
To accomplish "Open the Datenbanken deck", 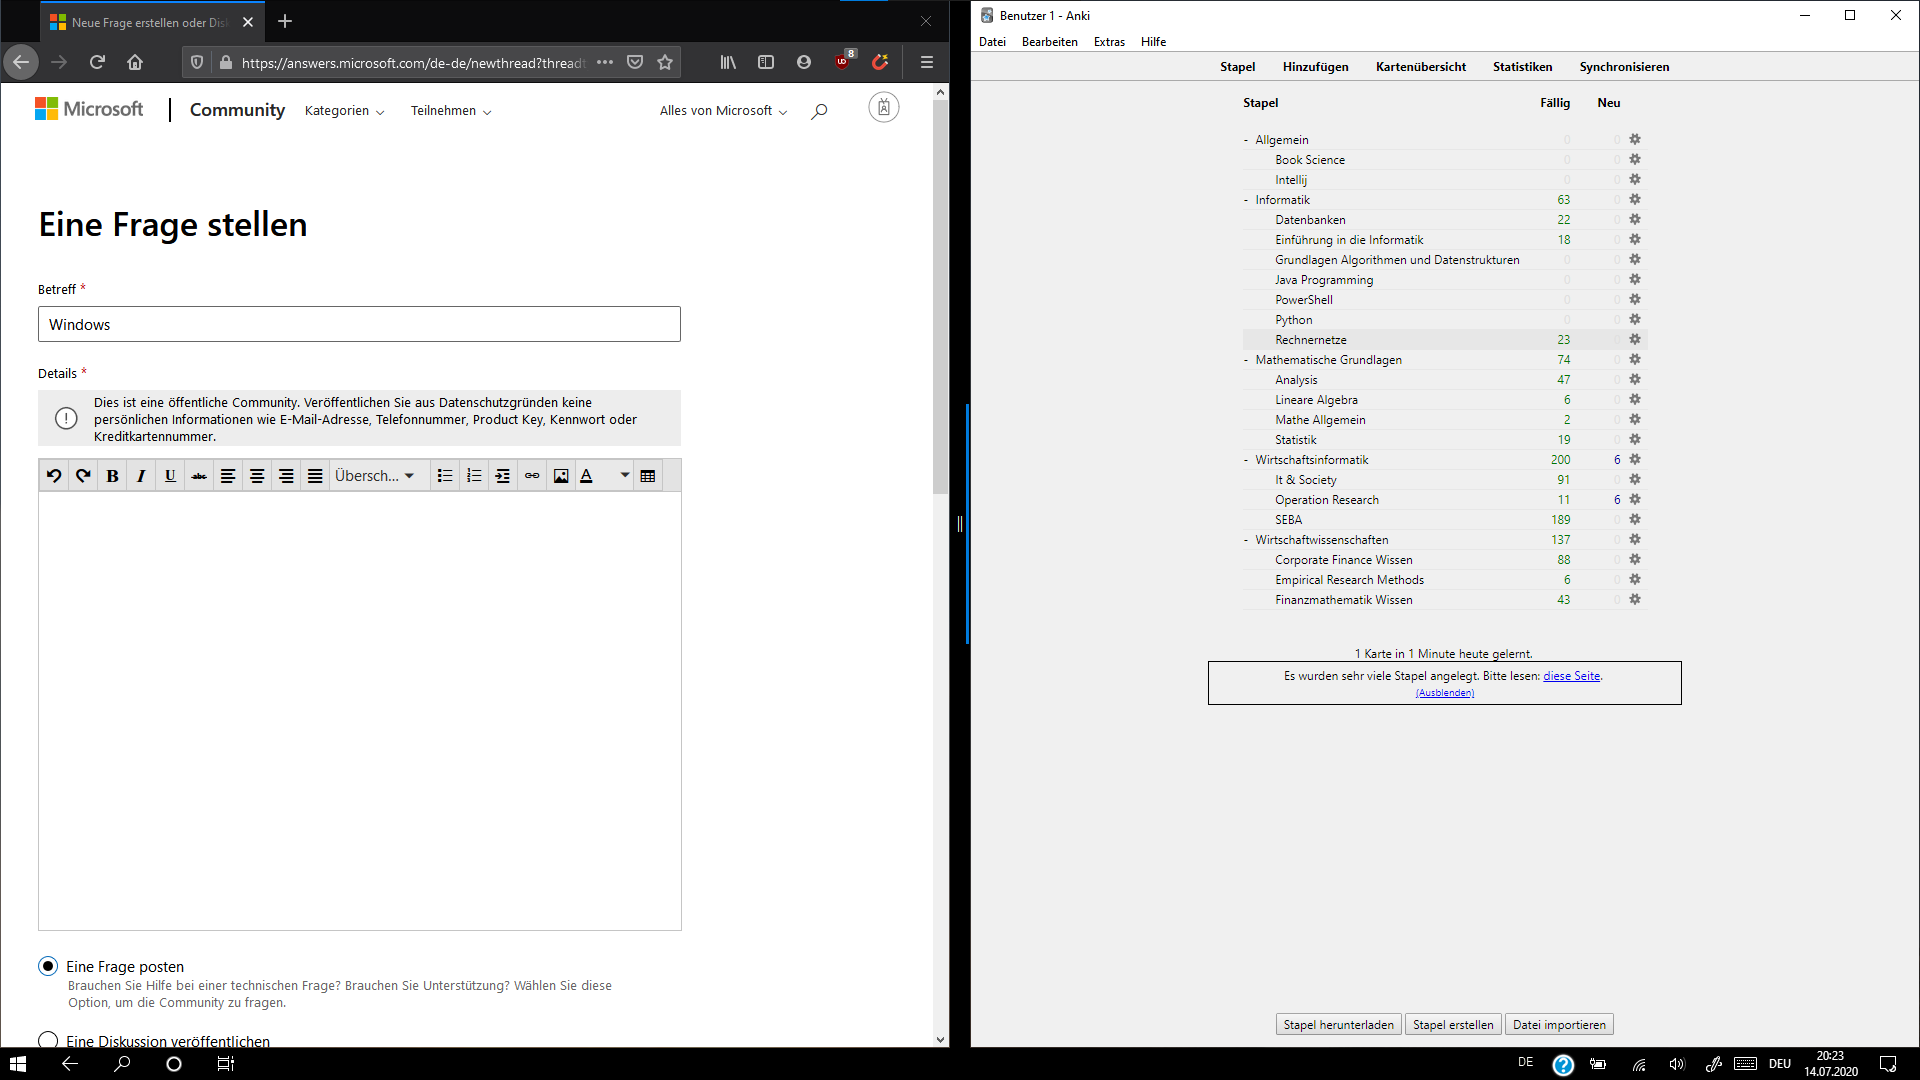I will 1310,220.
